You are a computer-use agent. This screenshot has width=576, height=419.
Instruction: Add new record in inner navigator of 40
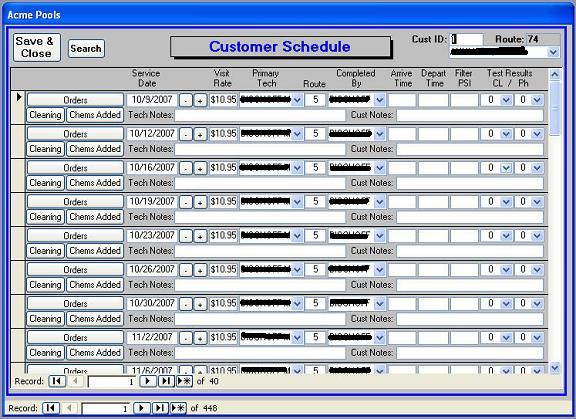[x=184, y=381]
